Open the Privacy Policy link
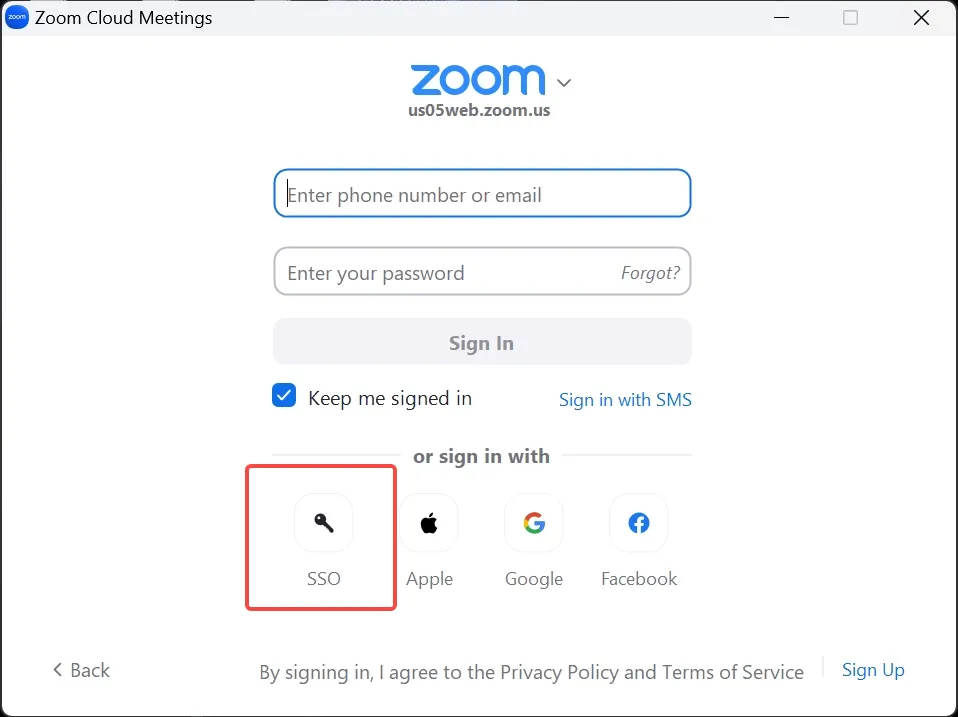Image resolution: width=958 pixels, height=717 pixels. (x=560, y=672)
